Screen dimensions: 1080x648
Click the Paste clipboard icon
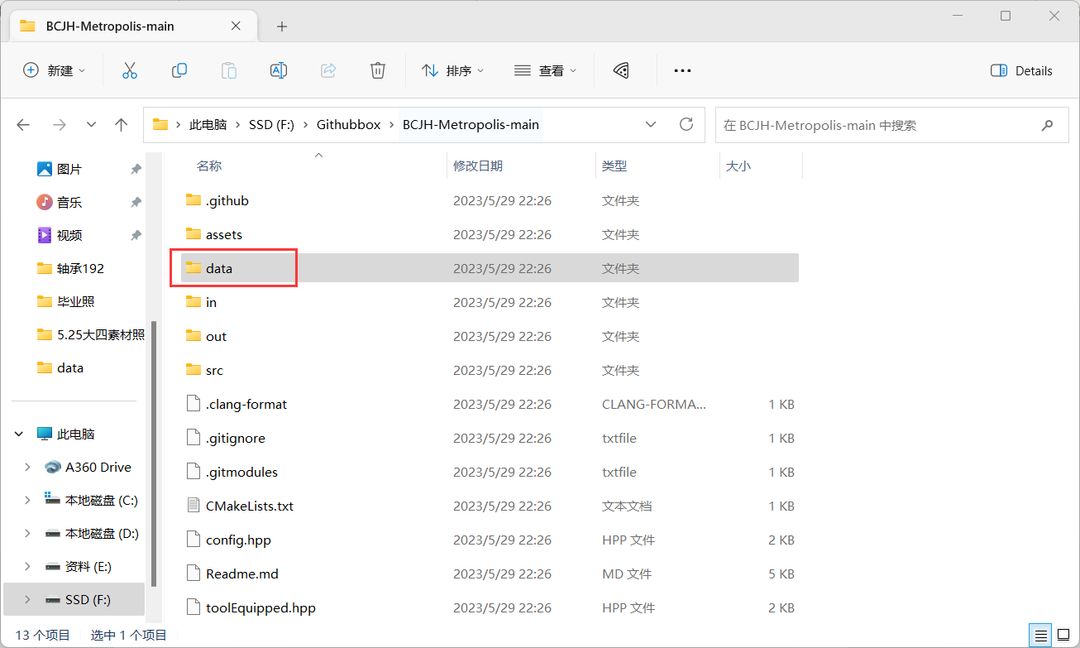click(229, 70)
